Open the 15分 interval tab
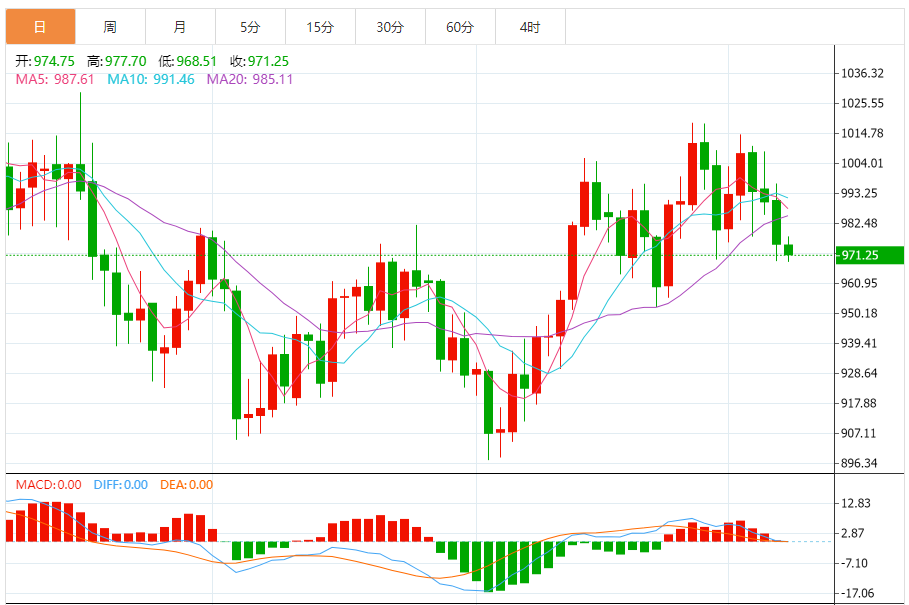909x605 pixels. coord(321,27)
